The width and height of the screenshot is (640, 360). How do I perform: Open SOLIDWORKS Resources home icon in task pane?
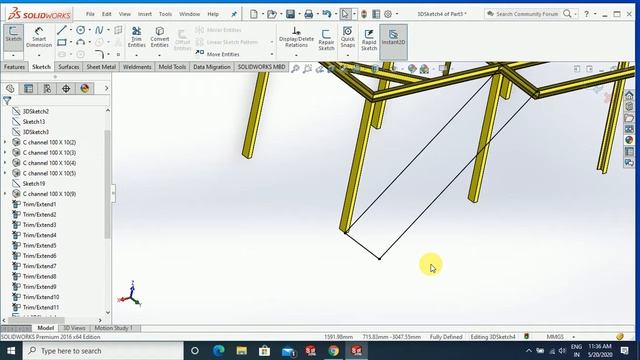point(629,95)
